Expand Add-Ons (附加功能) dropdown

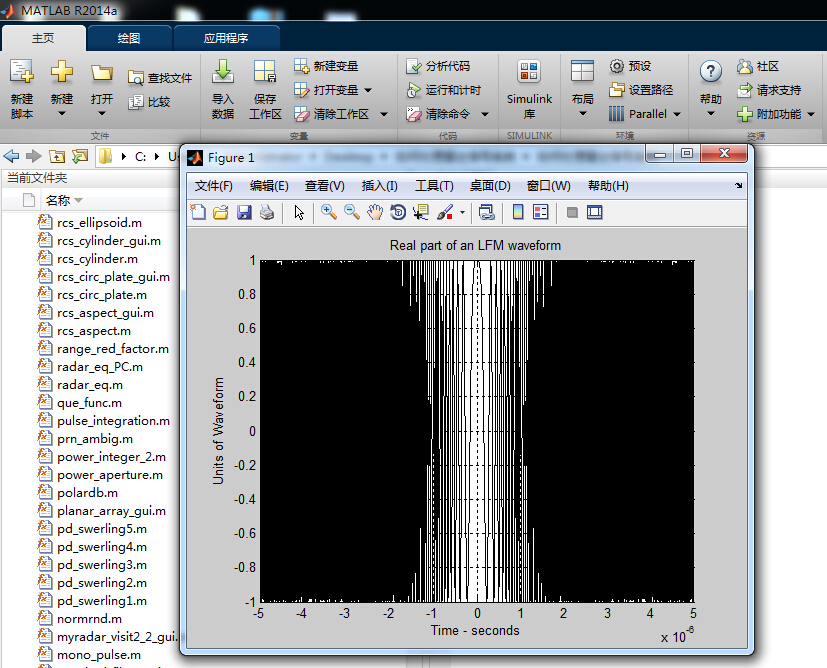[x=811, y=114]
